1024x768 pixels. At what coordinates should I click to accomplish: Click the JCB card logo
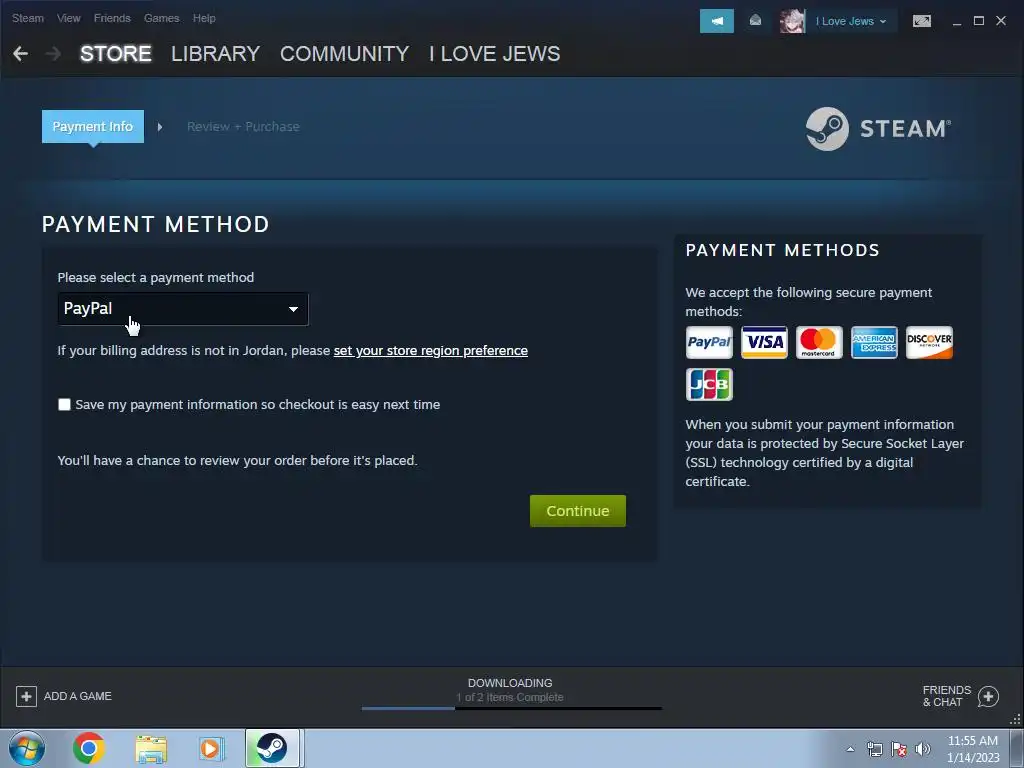click(709, 384)
